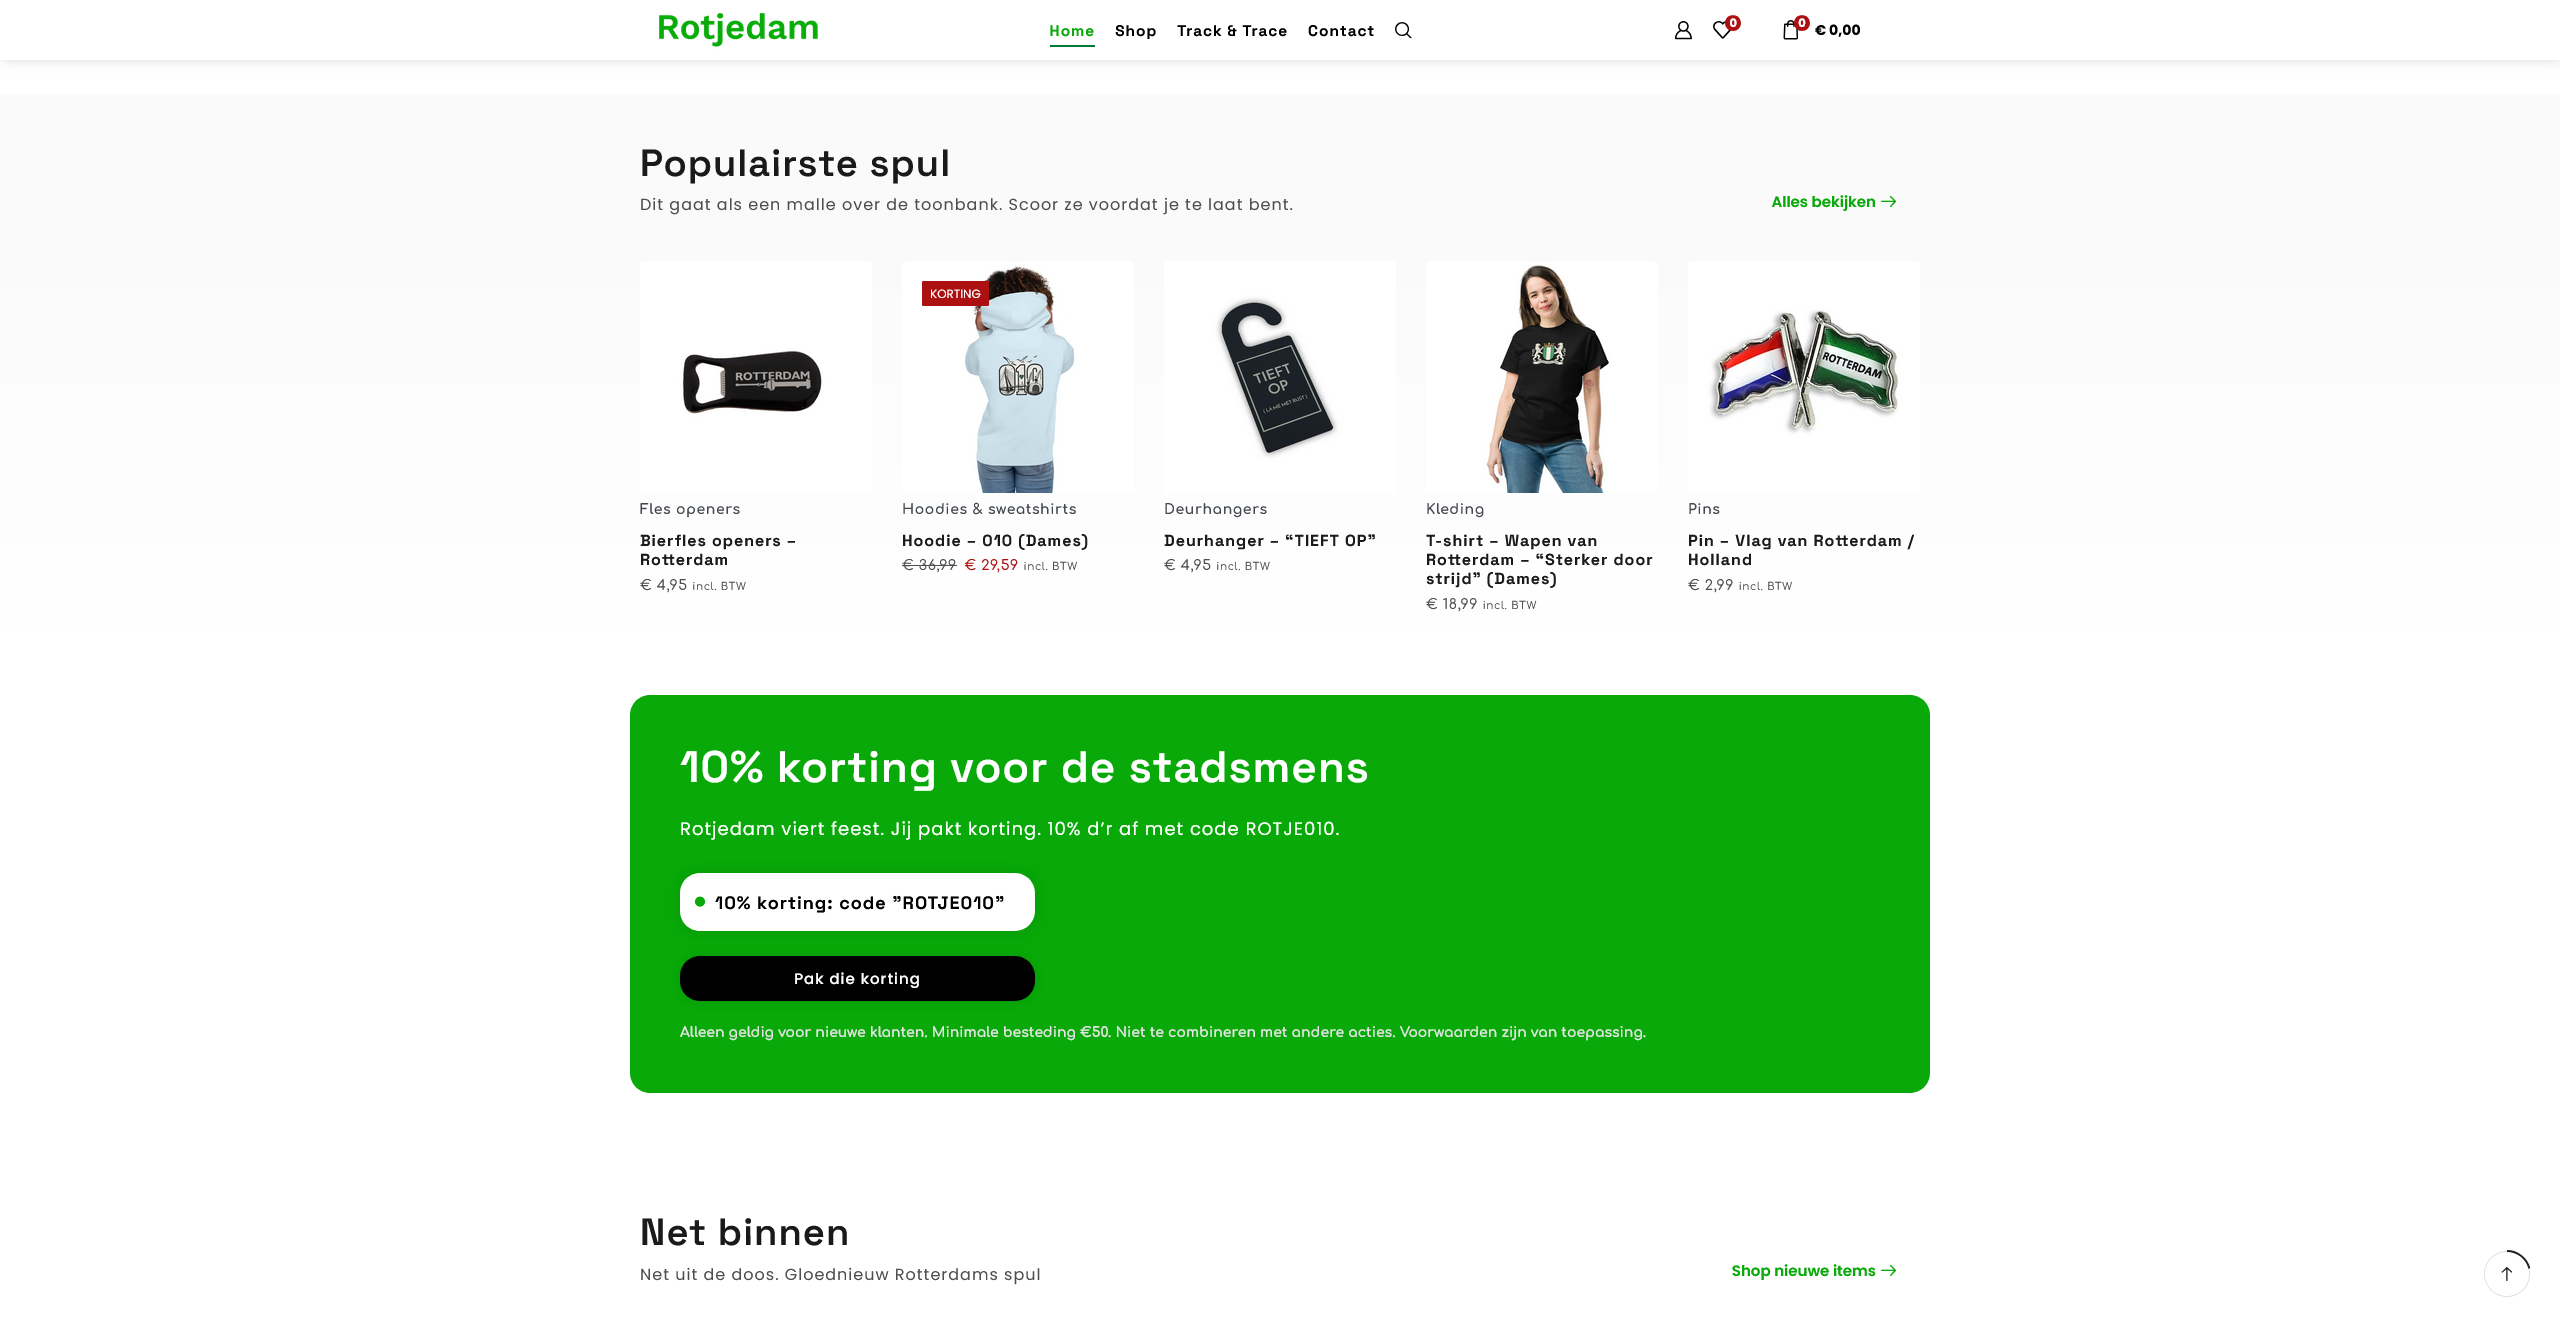Viewport: 2560px width, 1327px height.
Task: Follow the Shop nieuwe items link
Action: 1813,1271
